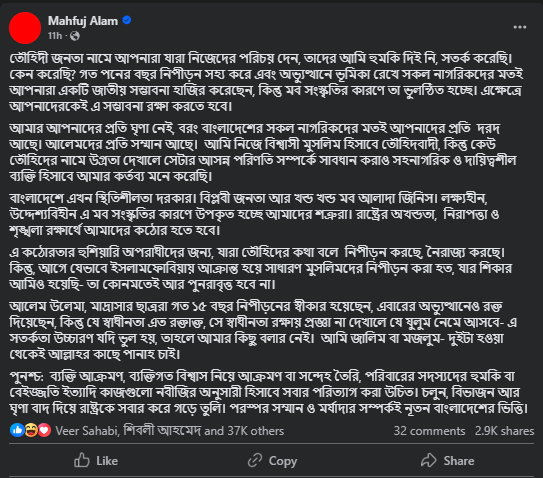Click the Copy button label
The image size is (543, 478).
coord(283,461)
